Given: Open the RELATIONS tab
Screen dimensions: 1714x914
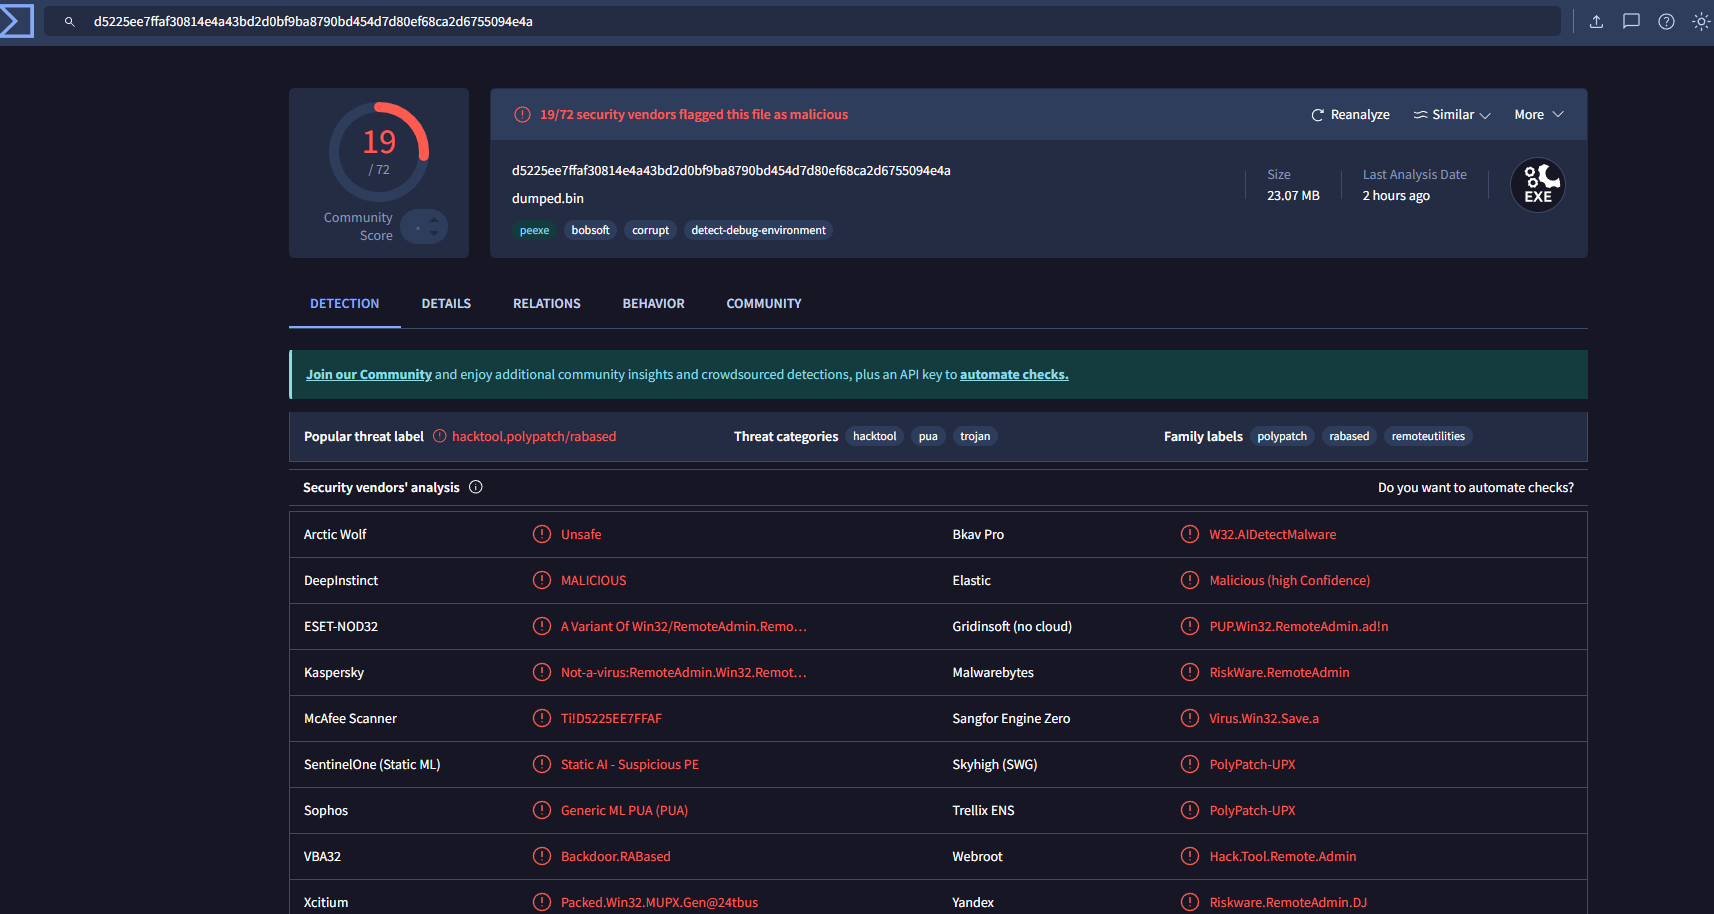Looking at the screenshot, I should (547, 304).
